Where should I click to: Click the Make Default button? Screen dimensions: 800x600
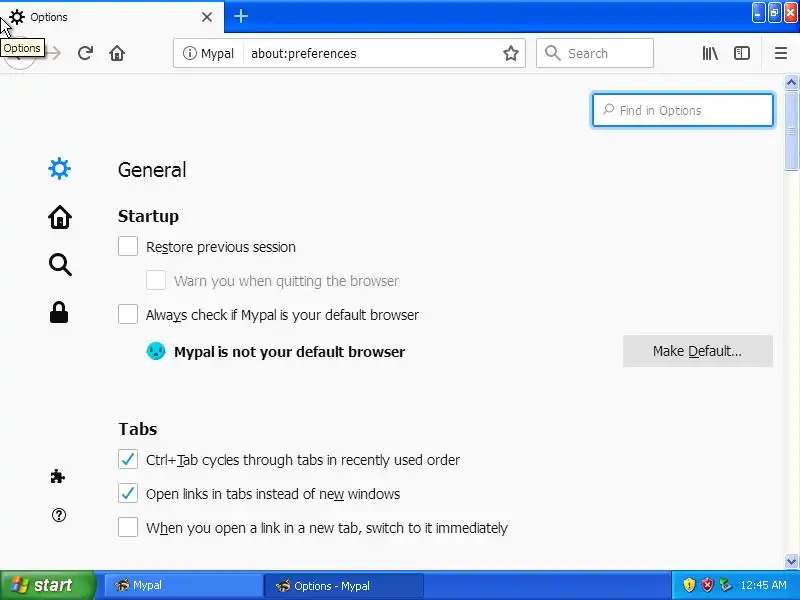[697, 351]
